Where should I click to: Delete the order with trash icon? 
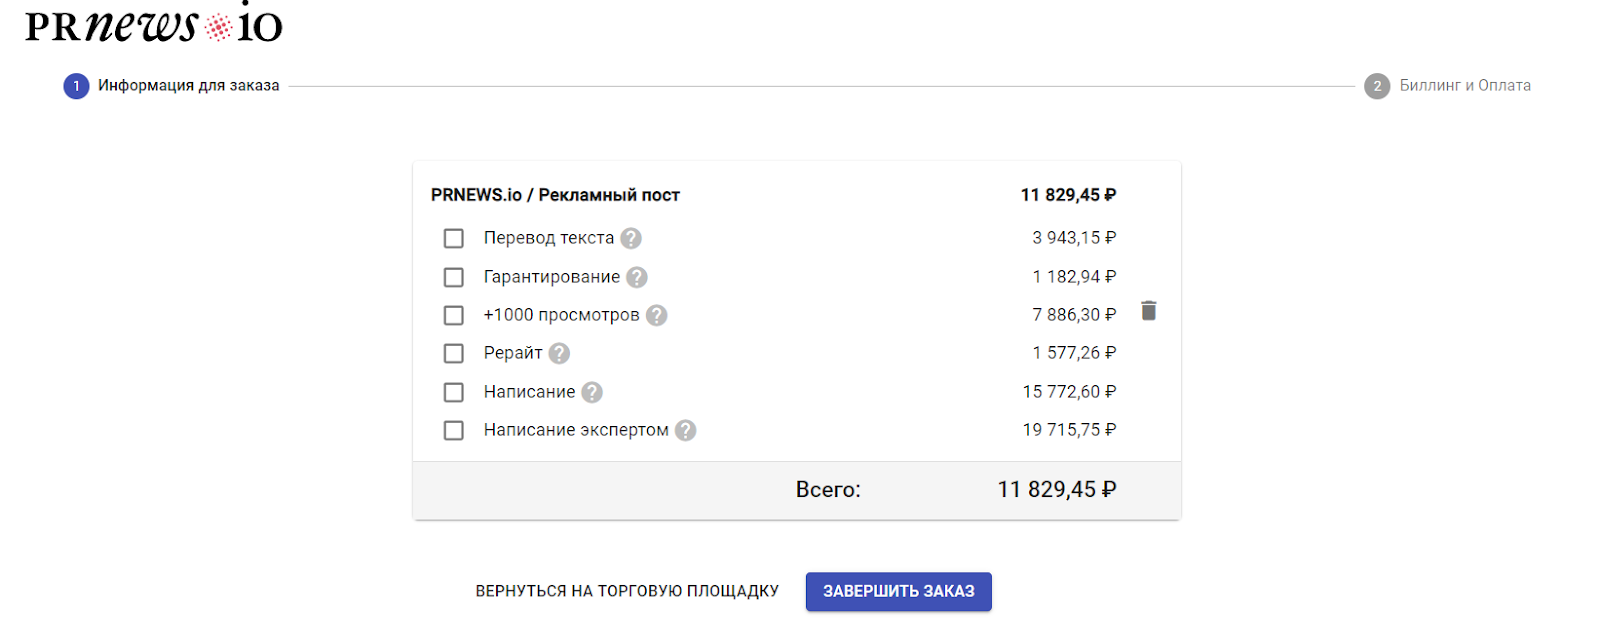tap(1149, 311)
